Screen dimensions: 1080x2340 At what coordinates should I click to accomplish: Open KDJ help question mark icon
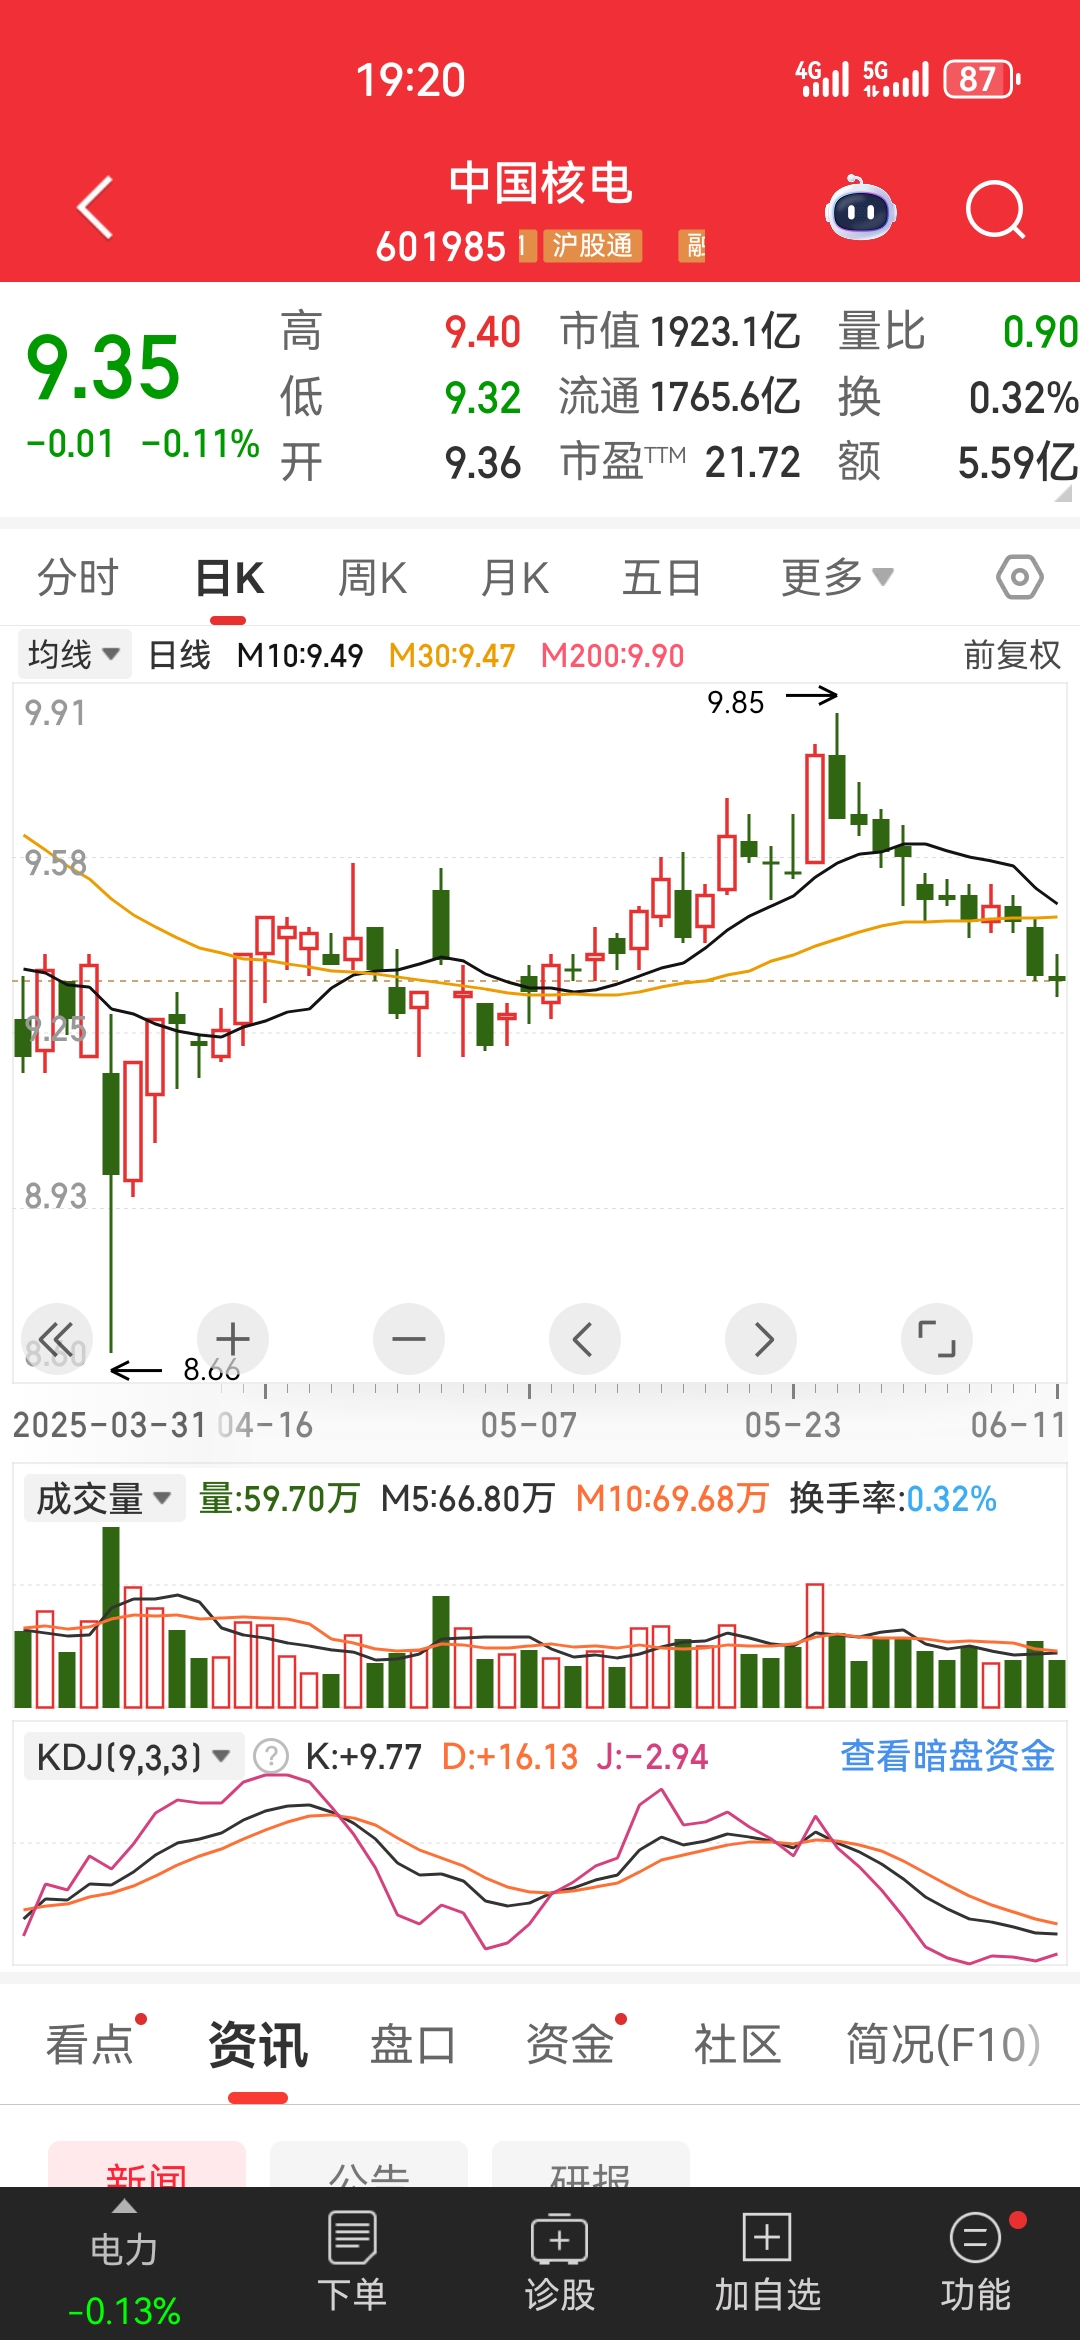click(271, 1756)
